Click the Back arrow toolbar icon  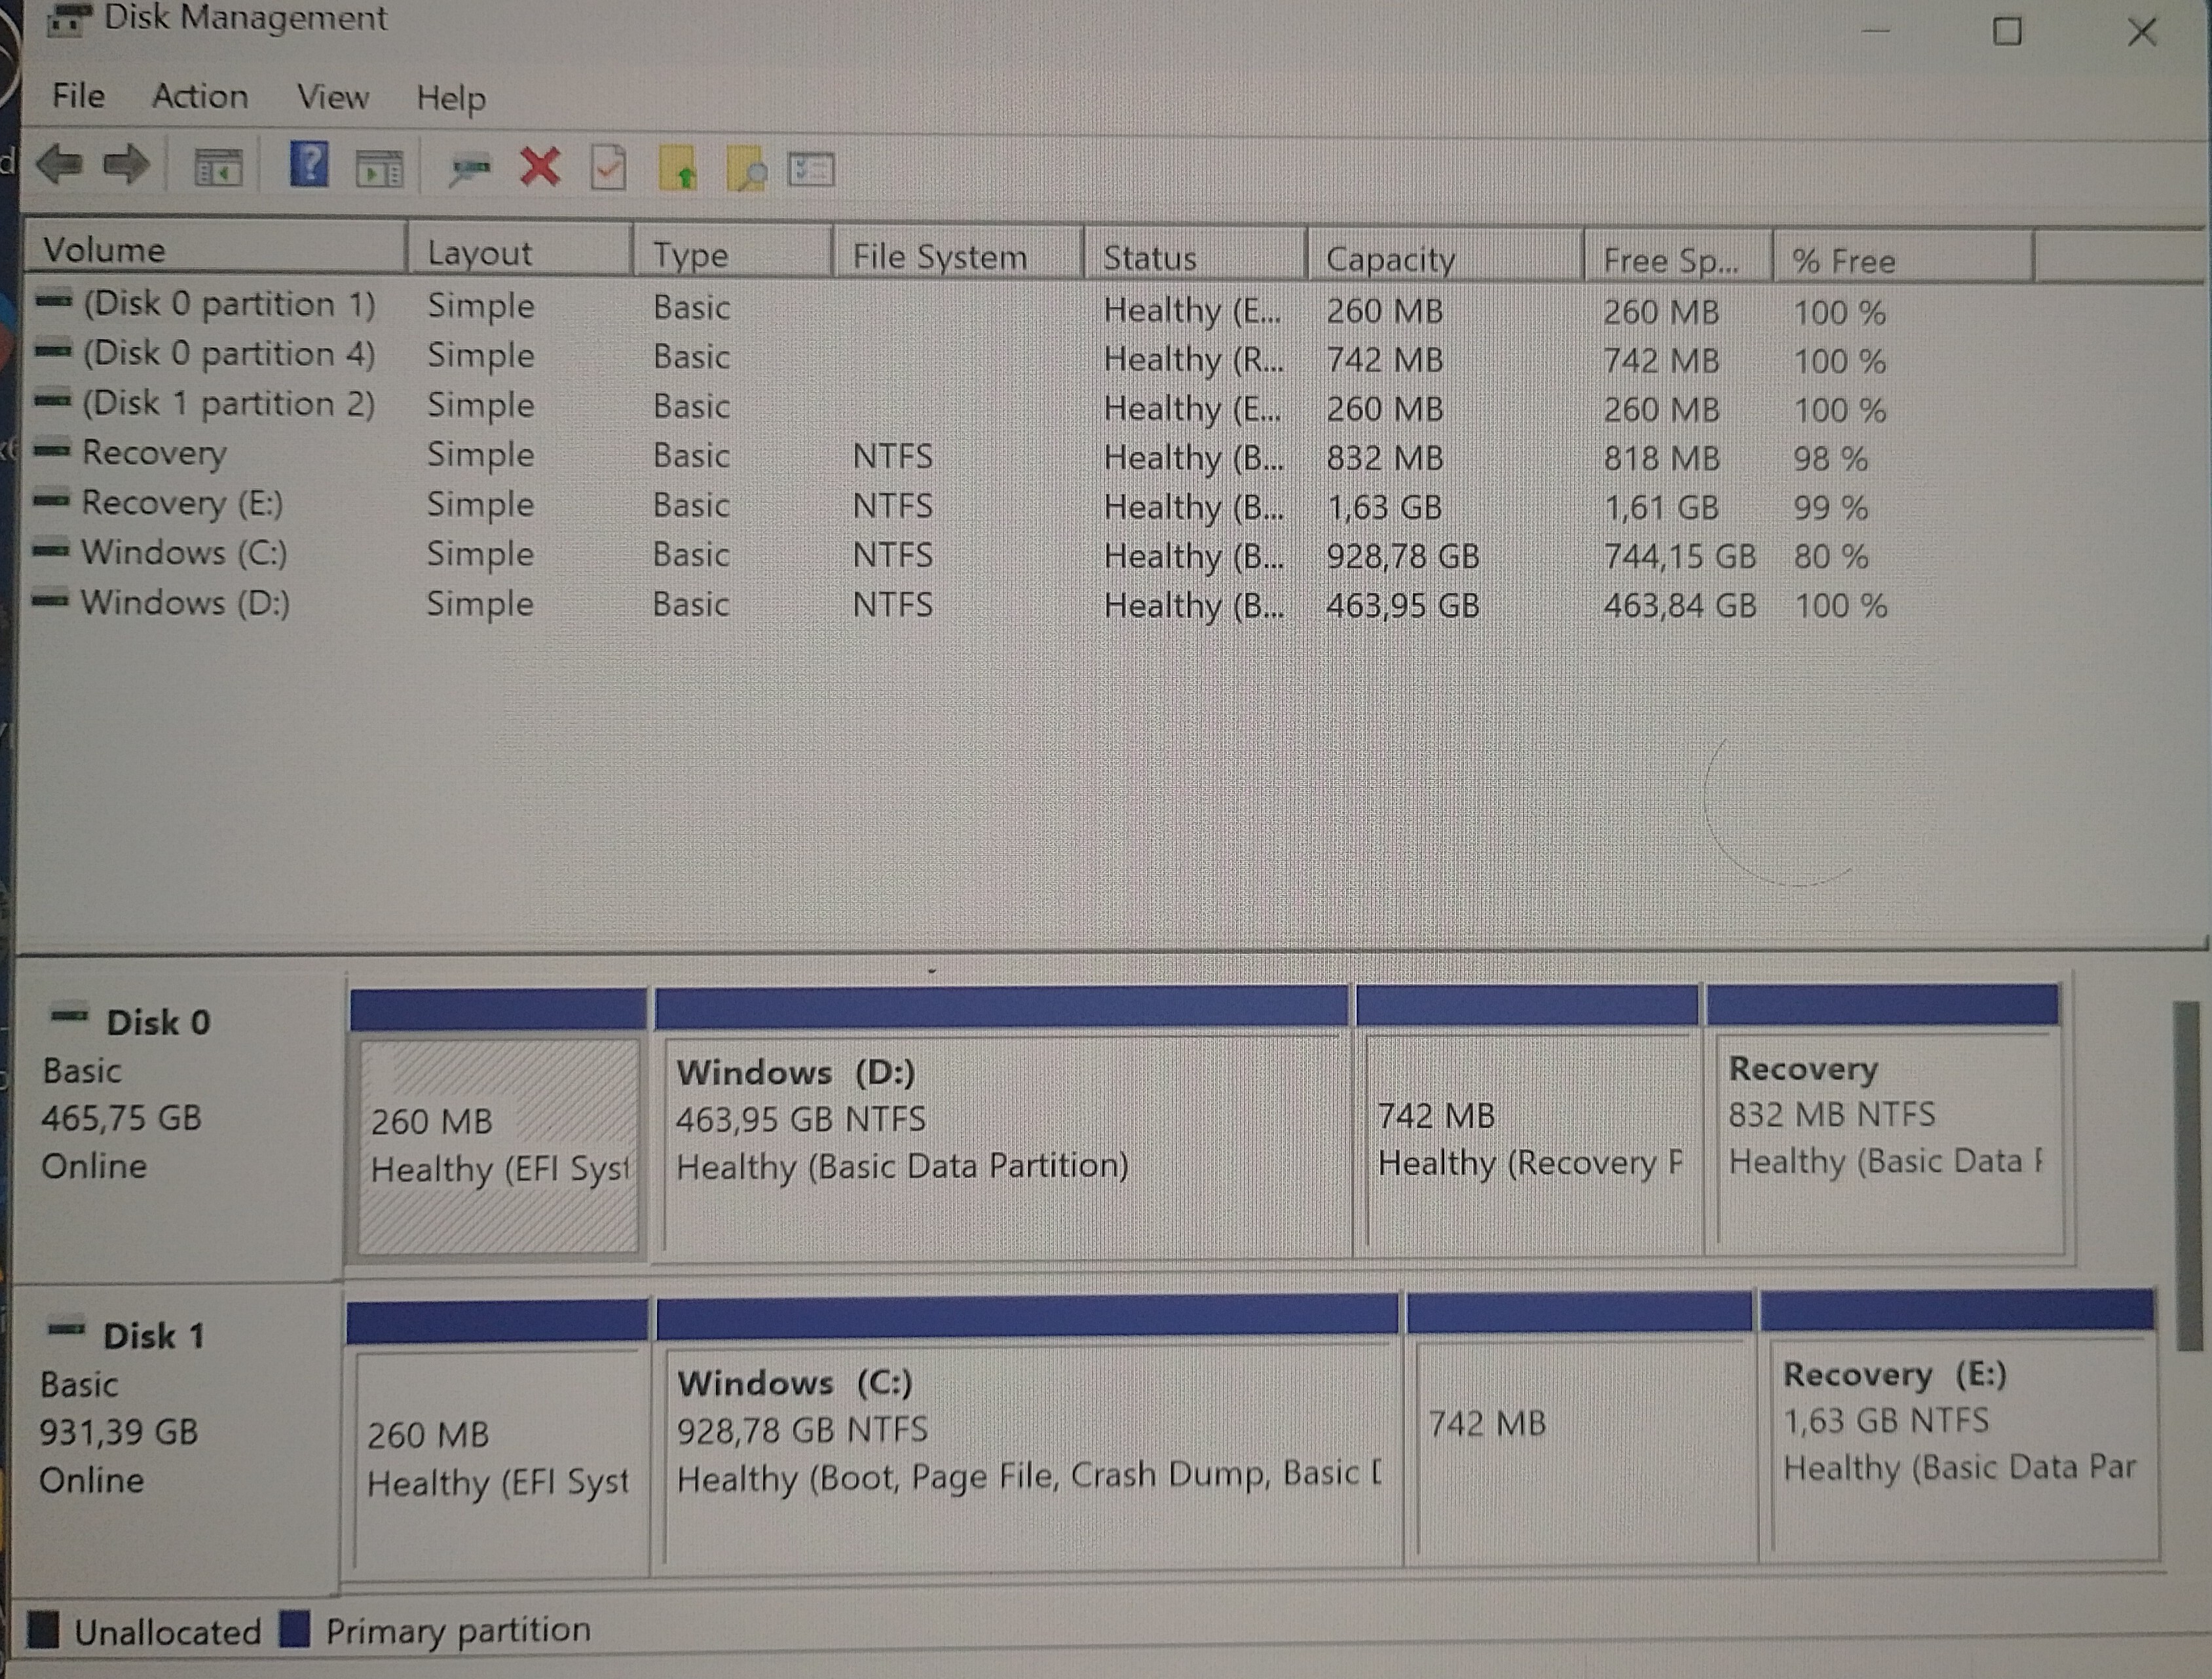pyautogui.click(x=60, y=164)
